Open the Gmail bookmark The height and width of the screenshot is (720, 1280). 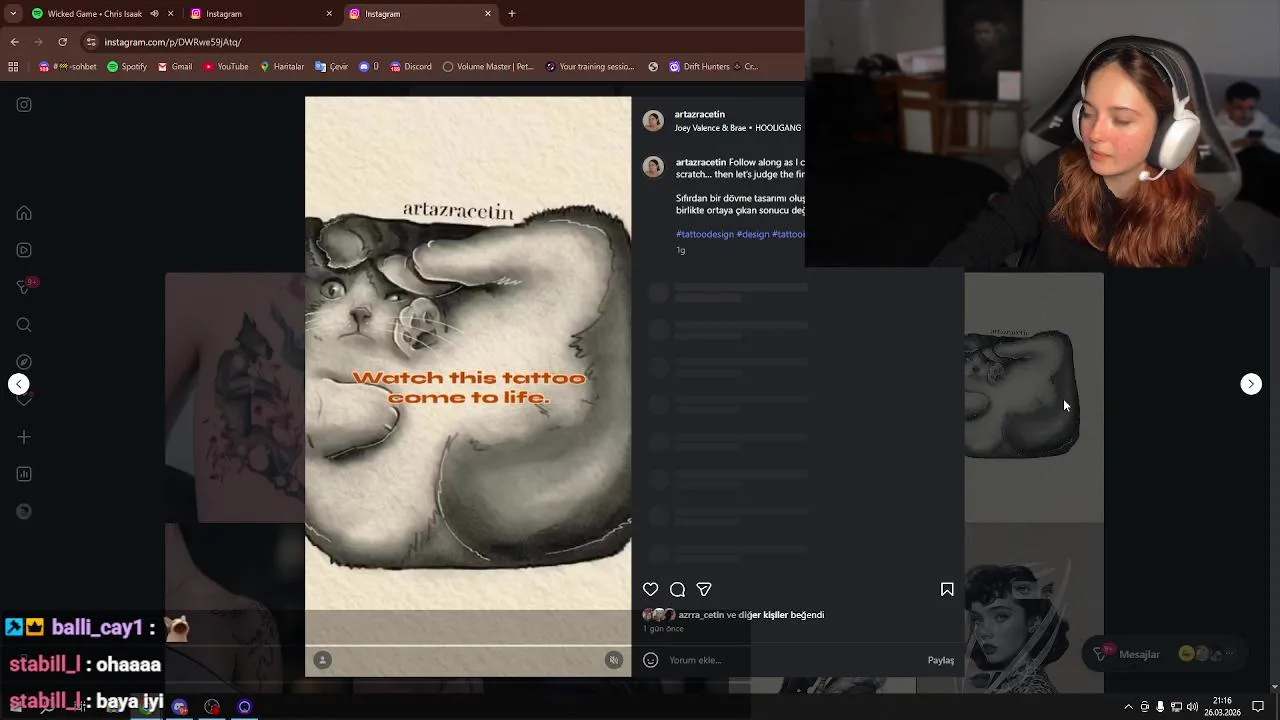point(174,67)
